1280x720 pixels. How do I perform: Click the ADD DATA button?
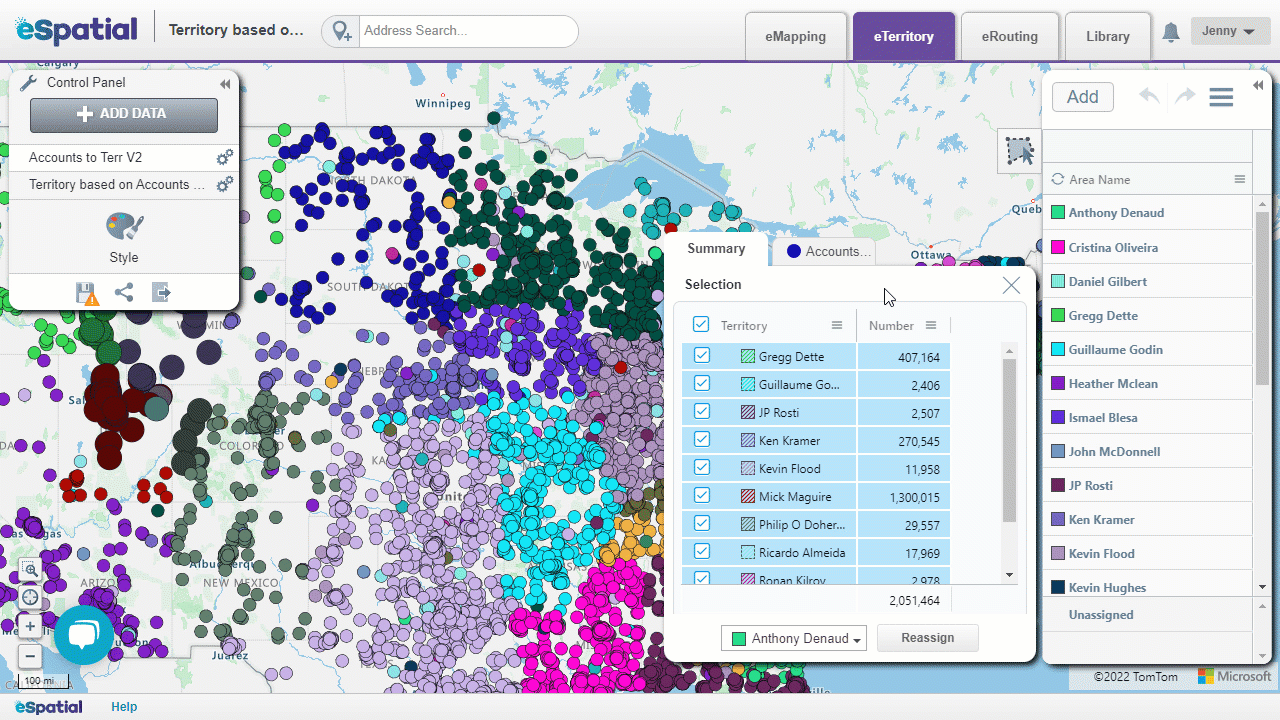[124, 114]
